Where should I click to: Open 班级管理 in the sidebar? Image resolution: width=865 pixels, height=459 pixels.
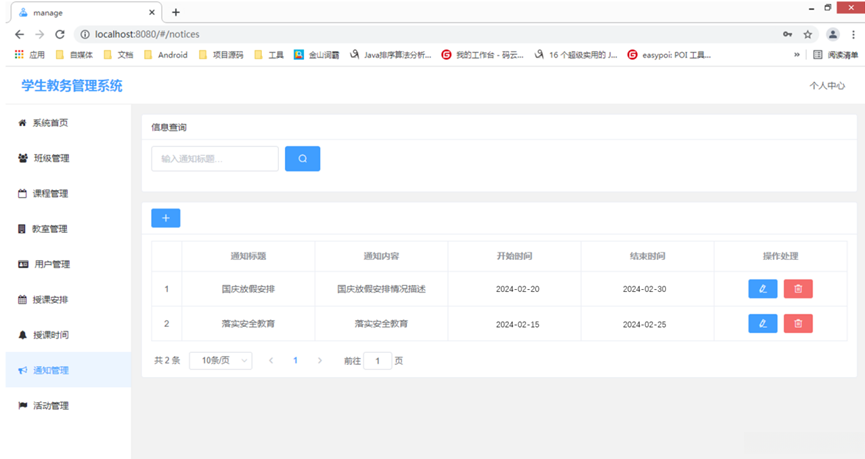point(68,158)
